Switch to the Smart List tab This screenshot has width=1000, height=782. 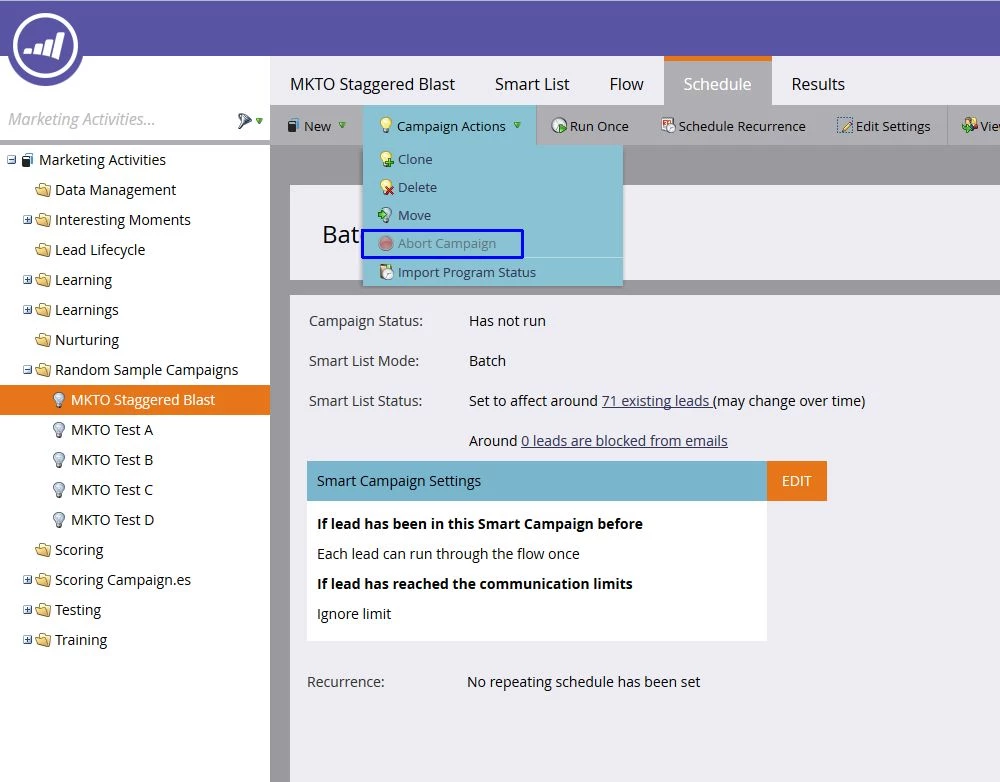(x=532, y=84)
